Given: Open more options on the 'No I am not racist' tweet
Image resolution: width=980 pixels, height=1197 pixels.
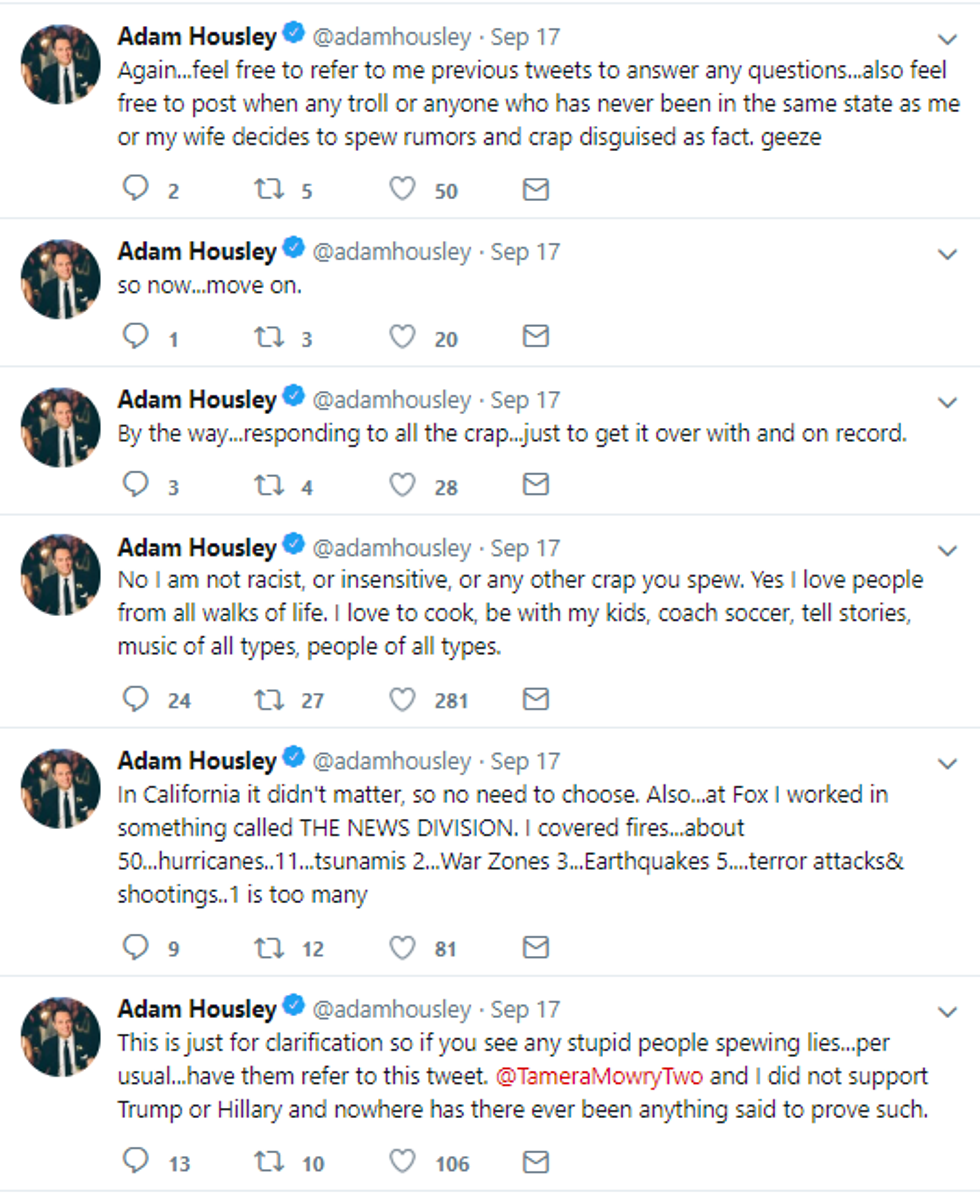Looking at the screenshot, I should click(947, 550).
